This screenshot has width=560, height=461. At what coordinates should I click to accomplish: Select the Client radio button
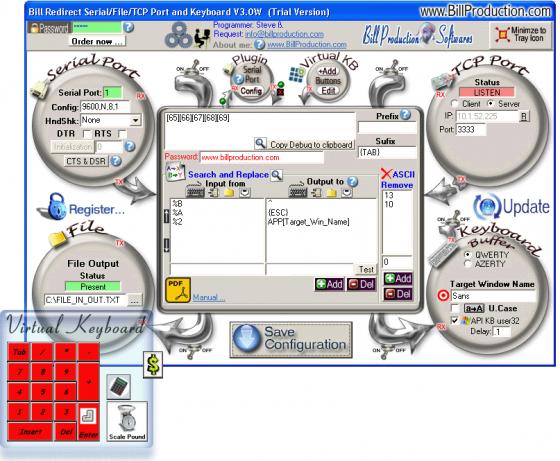pos(454,104)
